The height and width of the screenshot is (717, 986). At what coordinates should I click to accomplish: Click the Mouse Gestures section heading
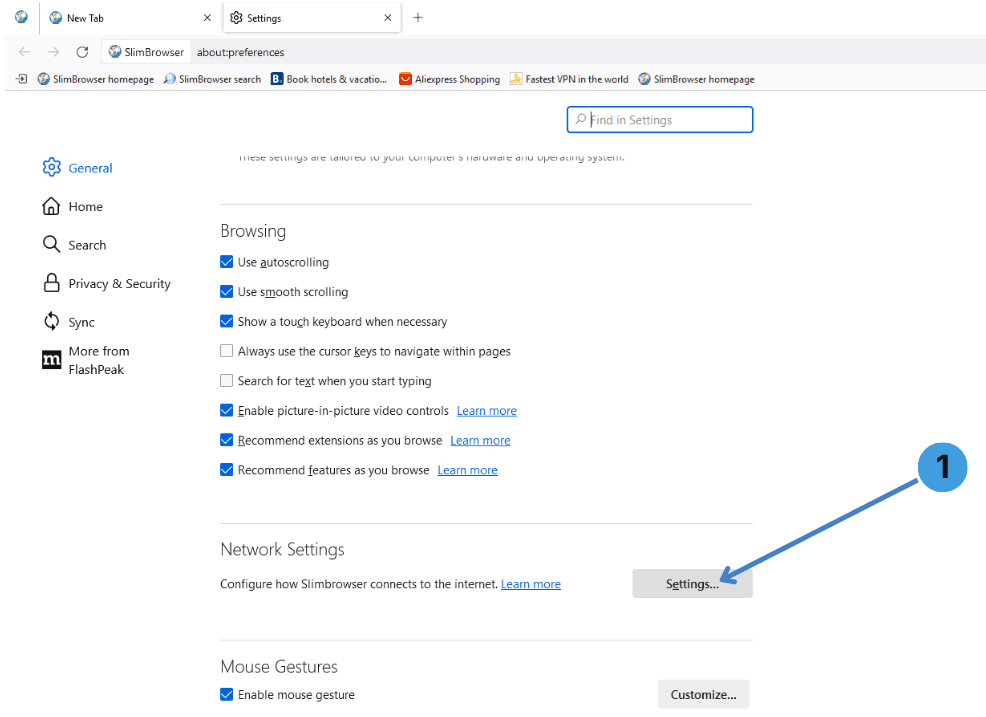[x=279, y=667]
